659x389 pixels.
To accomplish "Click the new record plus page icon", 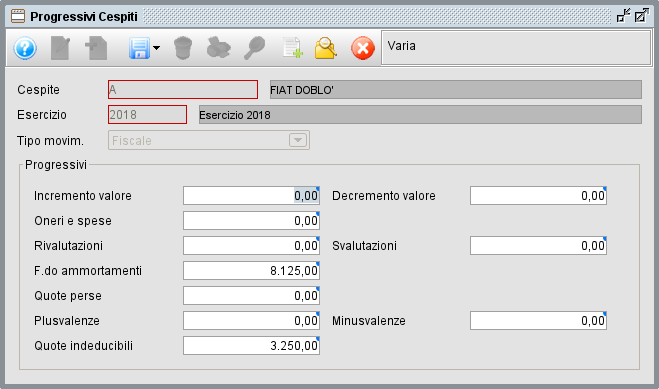I will [96, 48].
